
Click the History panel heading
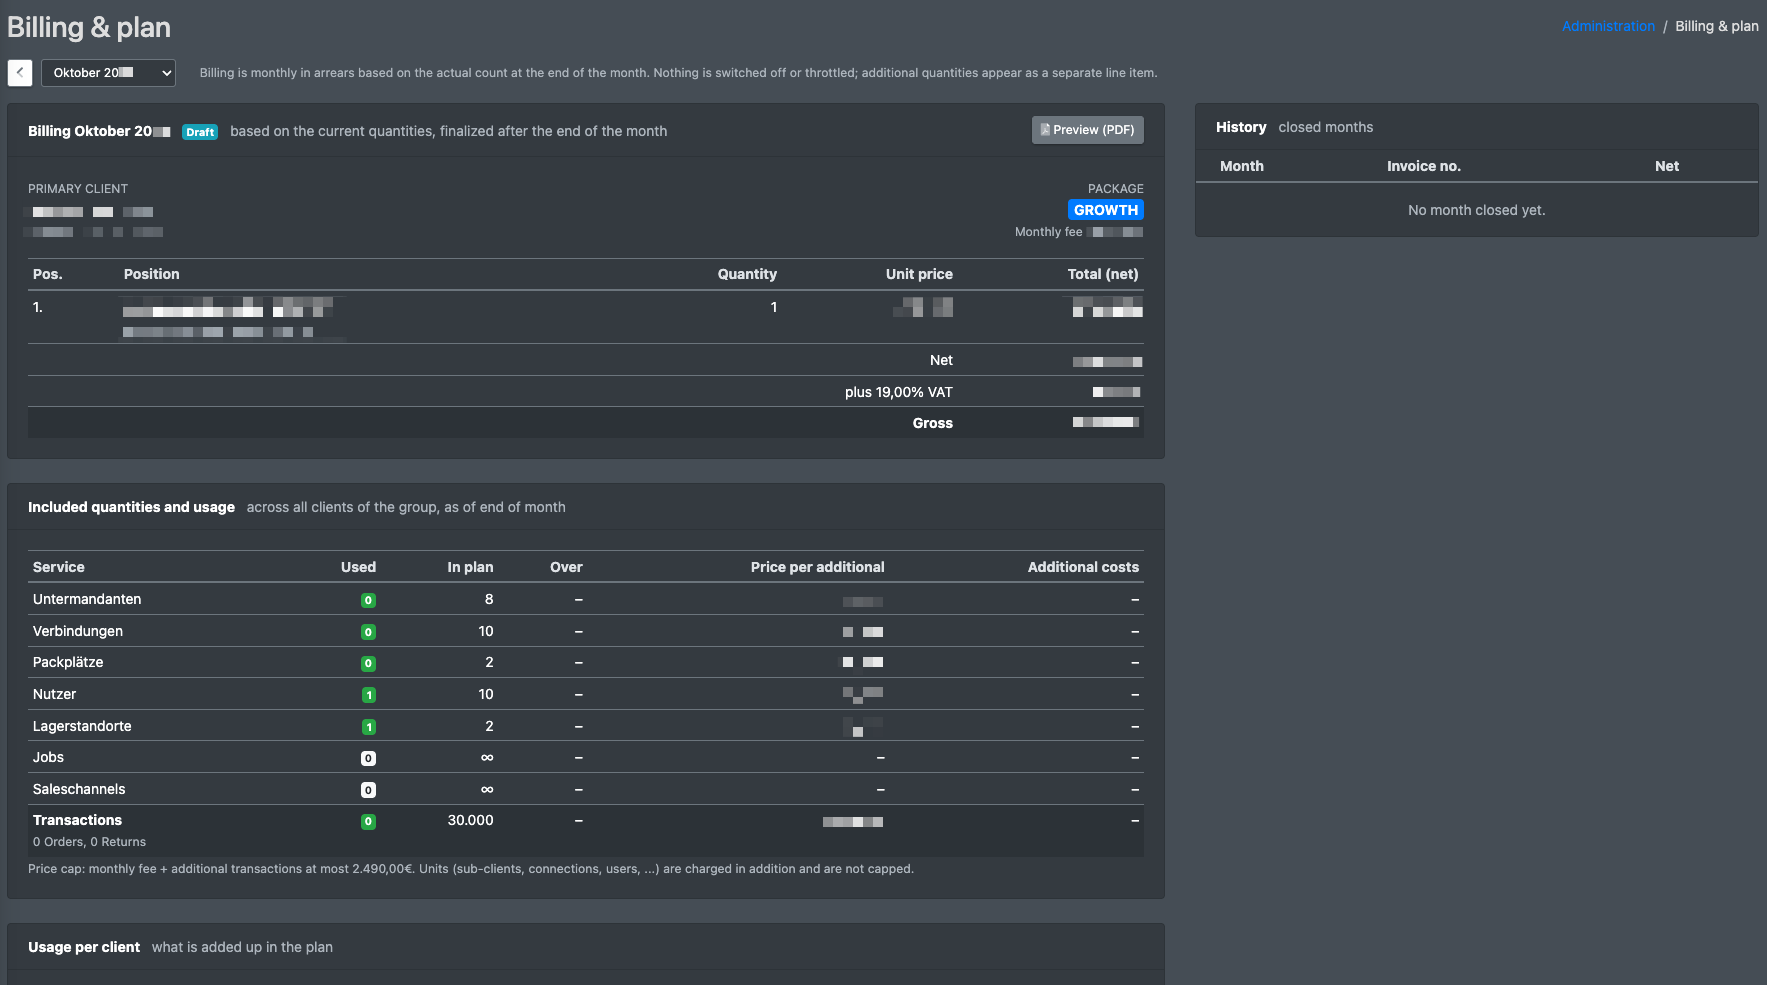tap(1241, 127)
